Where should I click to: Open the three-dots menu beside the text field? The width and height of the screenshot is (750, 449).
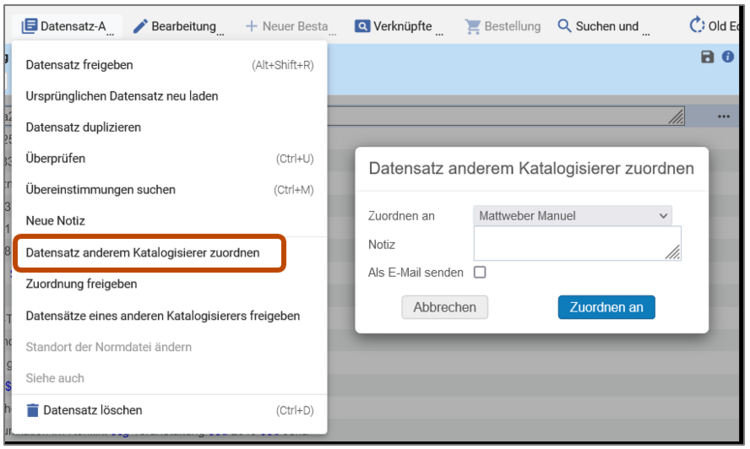point(723,116)
